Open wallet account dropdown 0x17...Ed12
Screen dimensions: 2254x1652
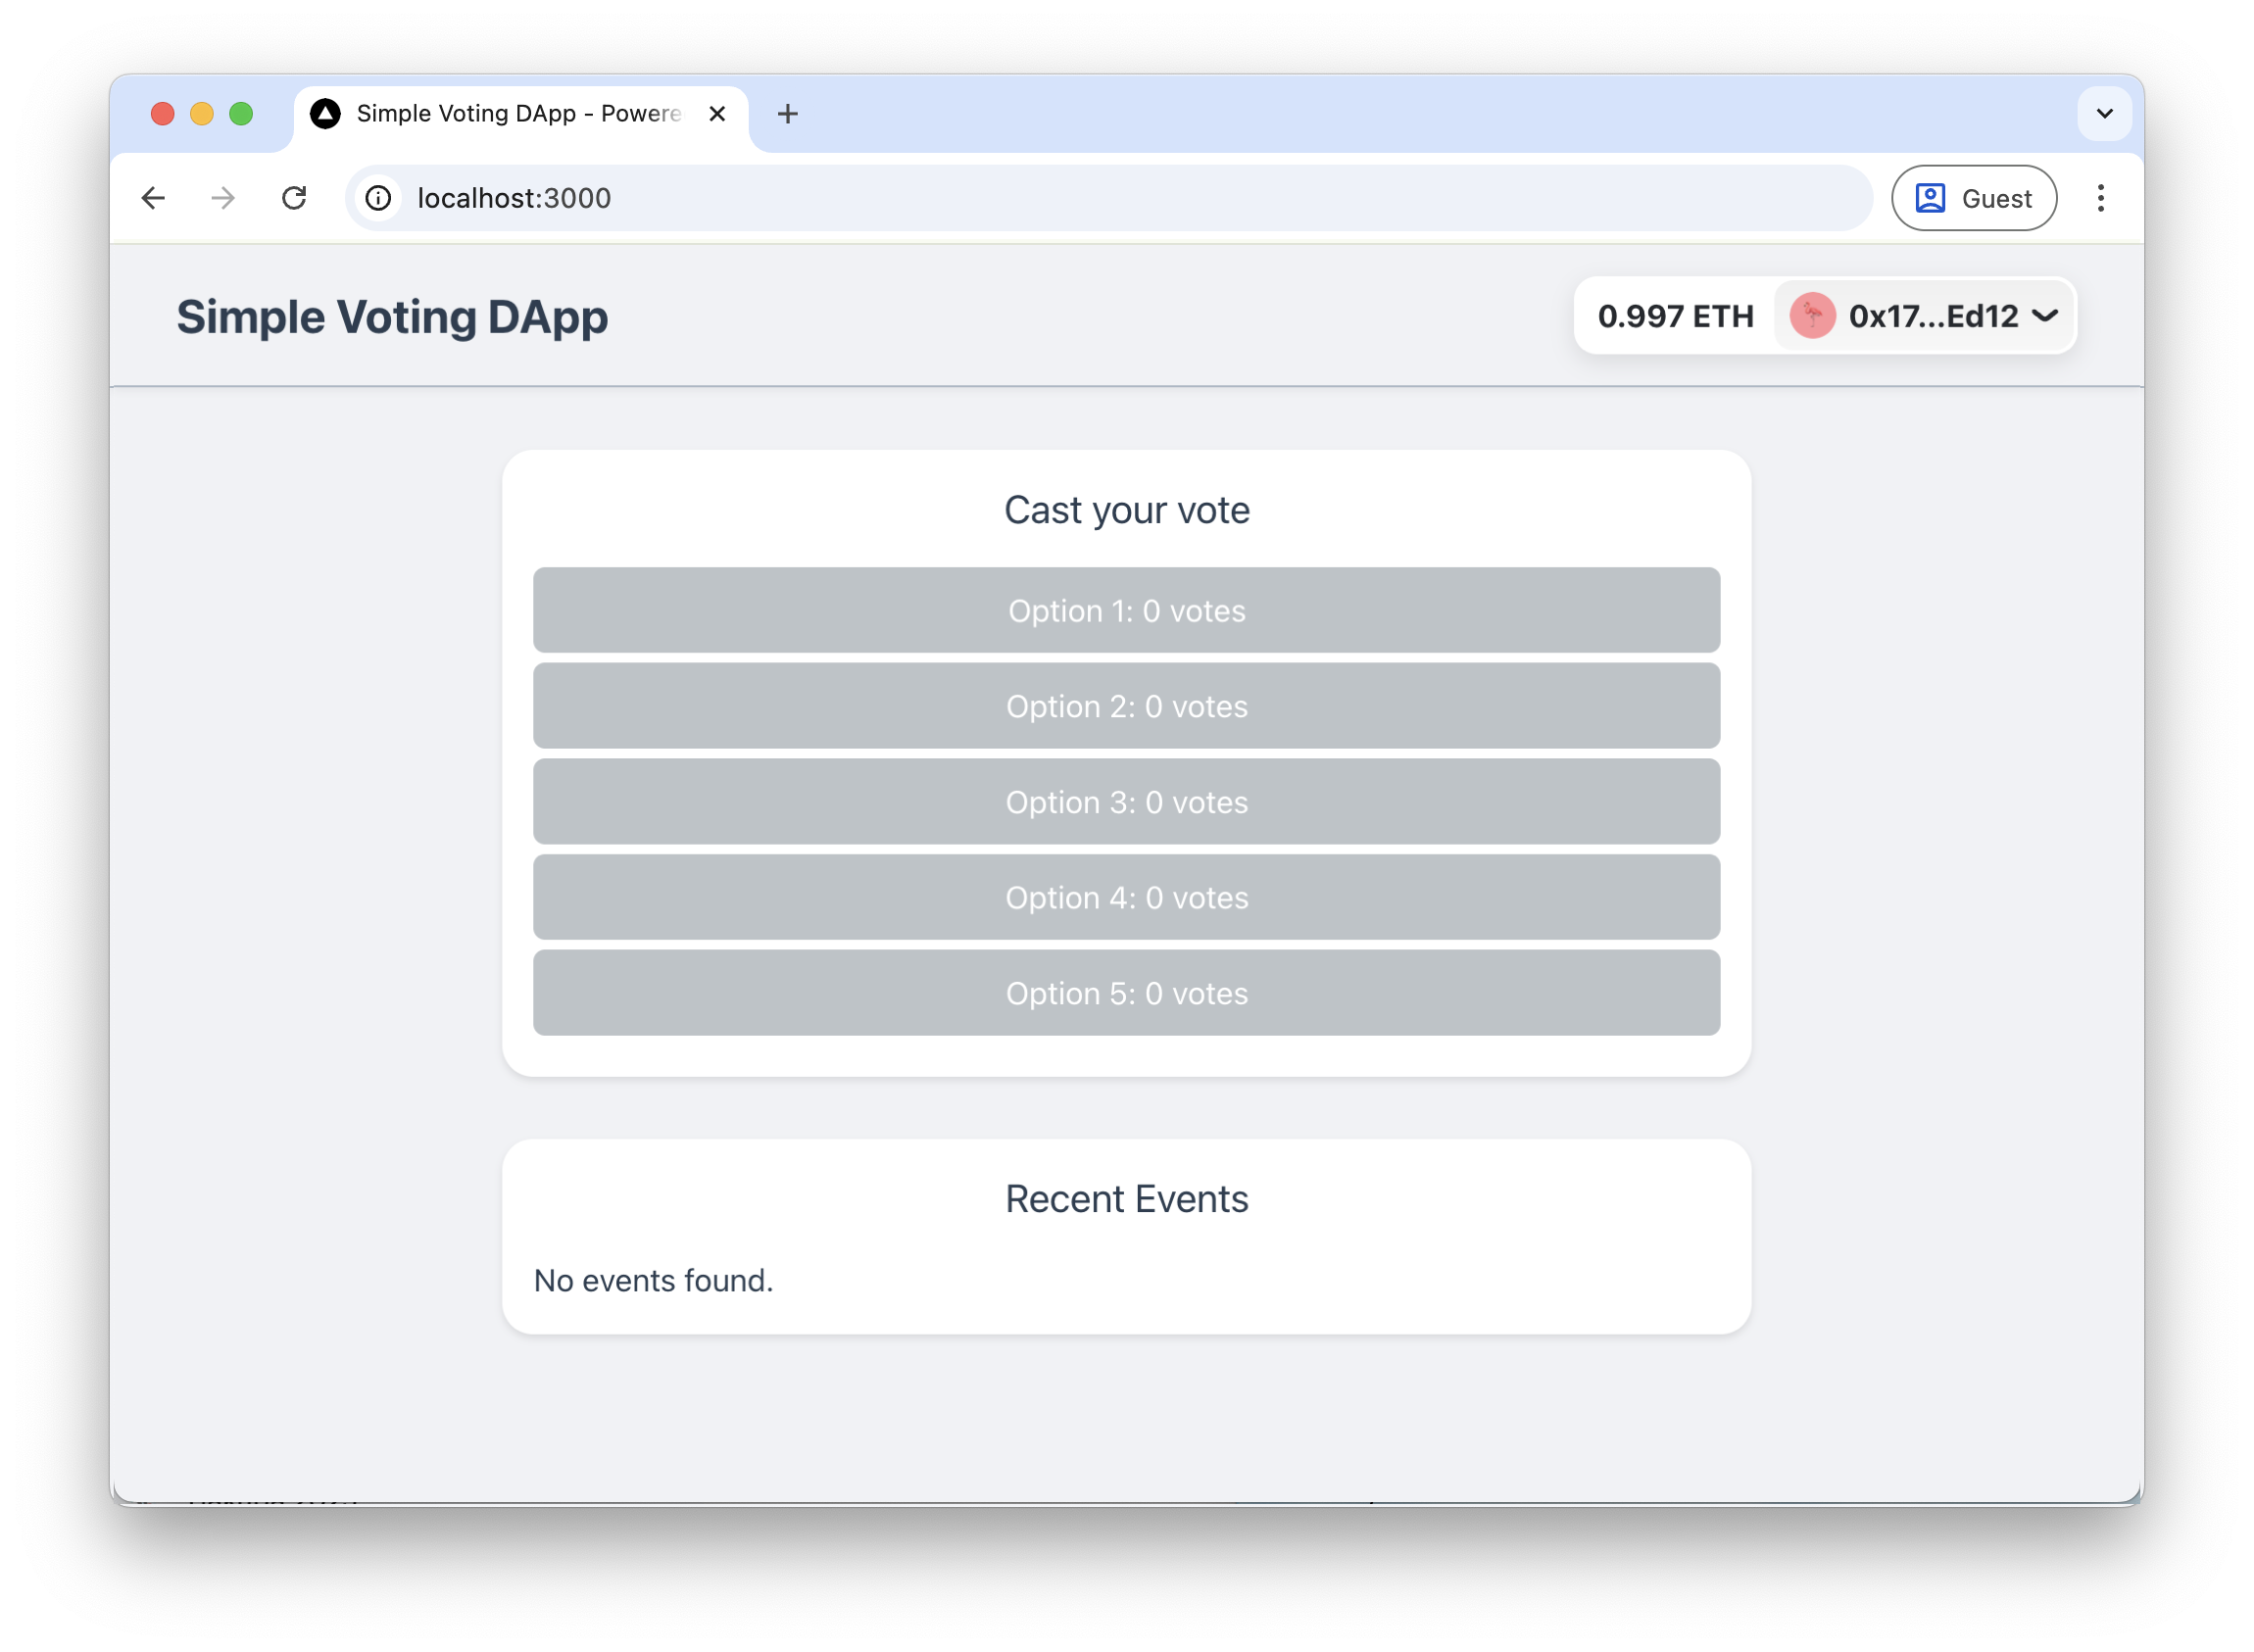[x=1932, y=316]
